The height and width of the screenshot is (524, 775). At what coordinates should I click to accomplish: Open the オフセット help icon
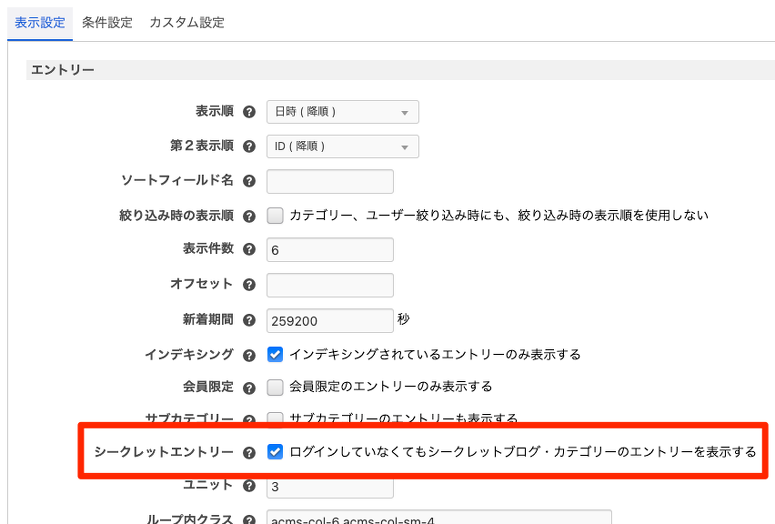coord(249,285)
